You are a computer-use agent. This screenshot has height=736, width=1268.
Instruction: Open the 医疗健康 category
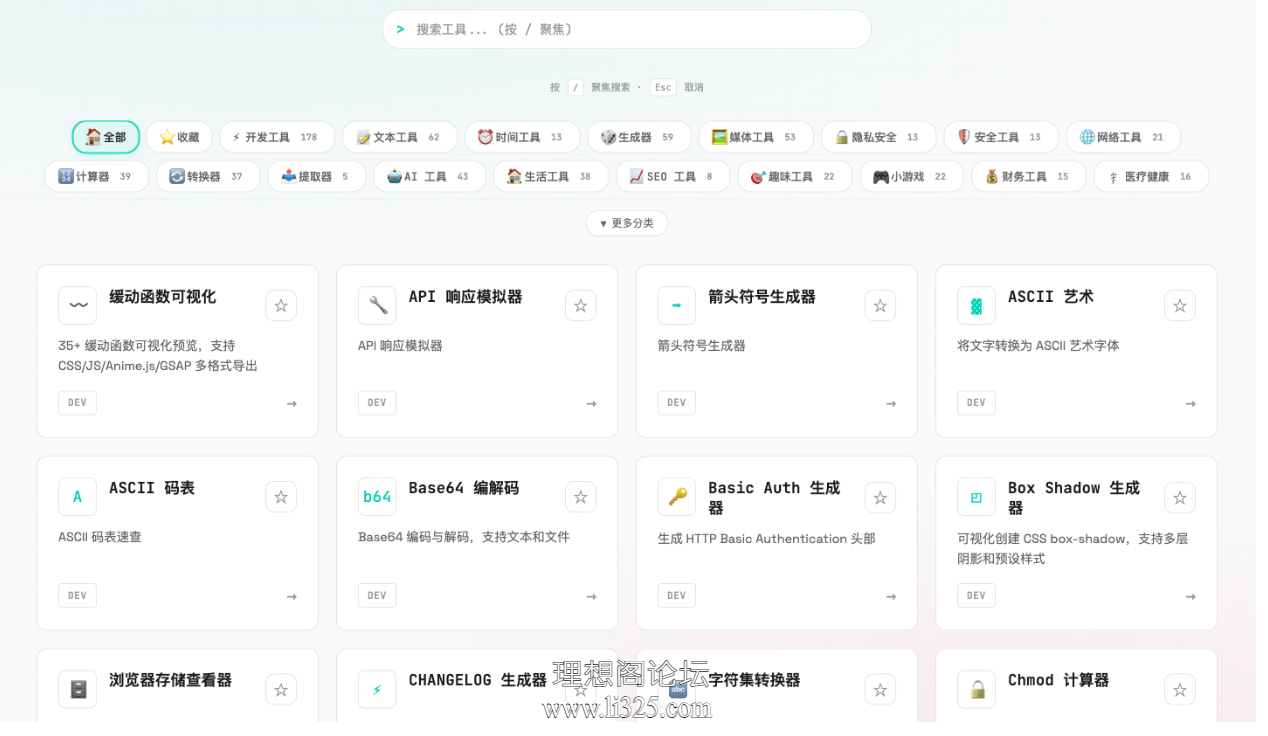pos(1151,176)
